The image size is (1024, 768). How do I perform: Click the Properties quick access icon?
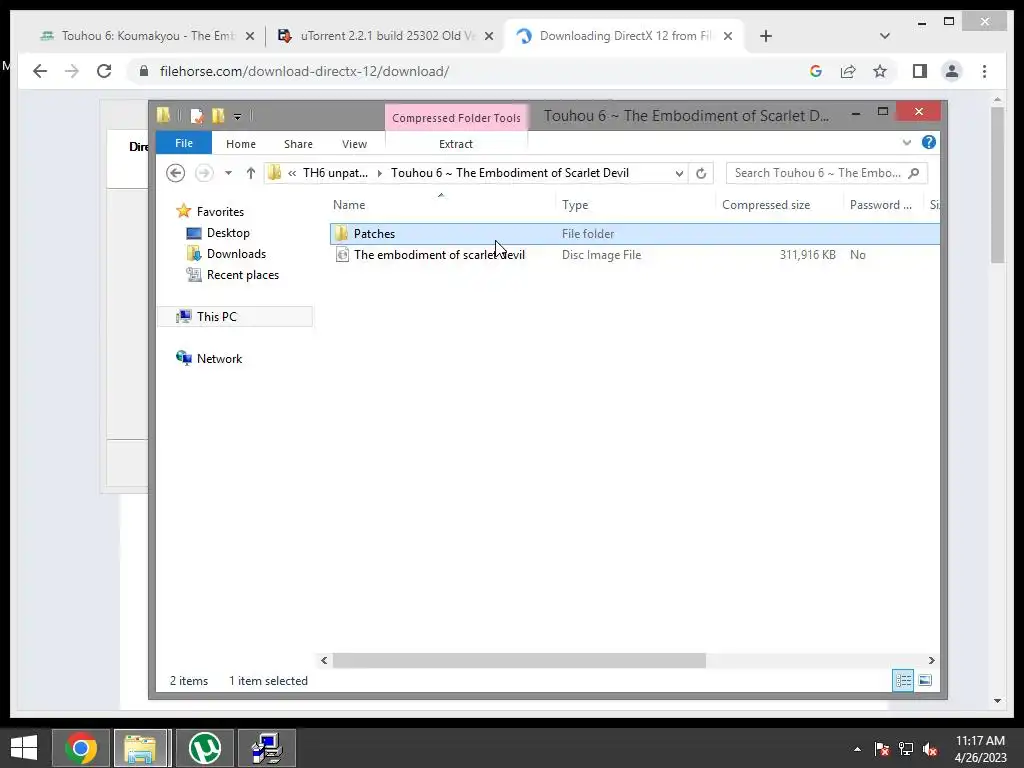coord(197,116)
